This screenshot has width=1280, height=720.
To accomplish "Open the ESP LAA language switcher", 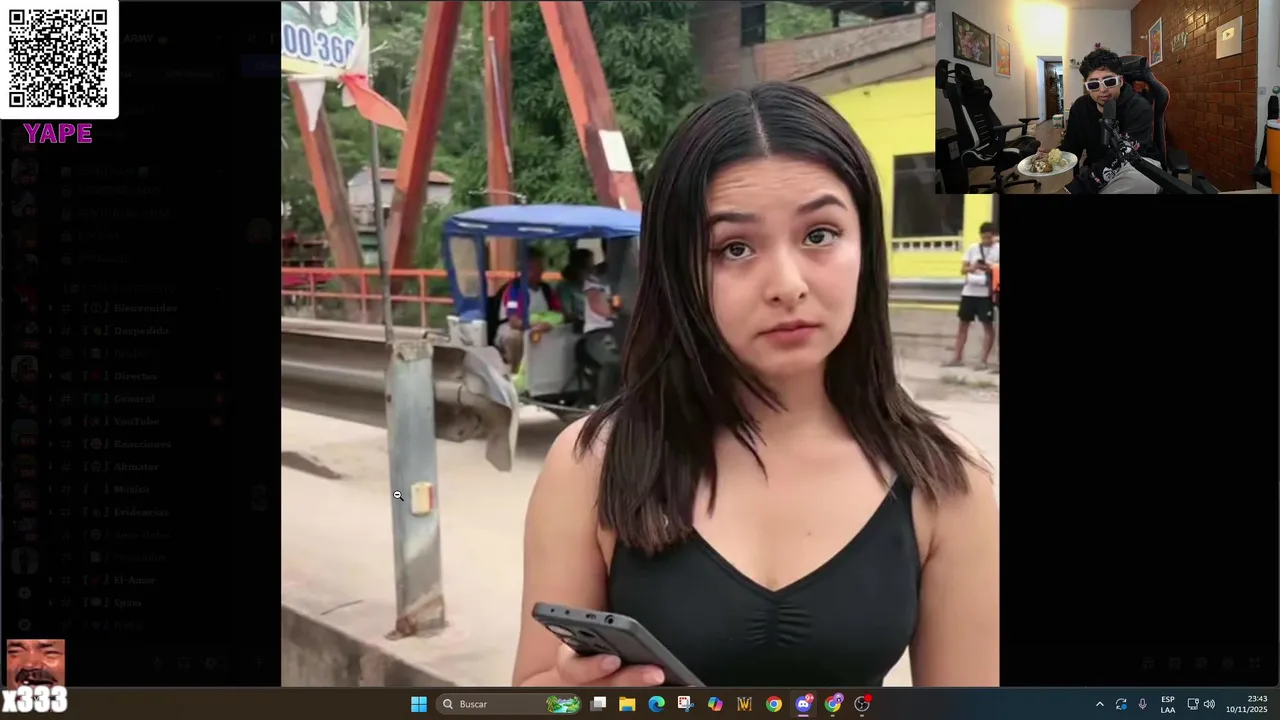I will pos(1168,704).
